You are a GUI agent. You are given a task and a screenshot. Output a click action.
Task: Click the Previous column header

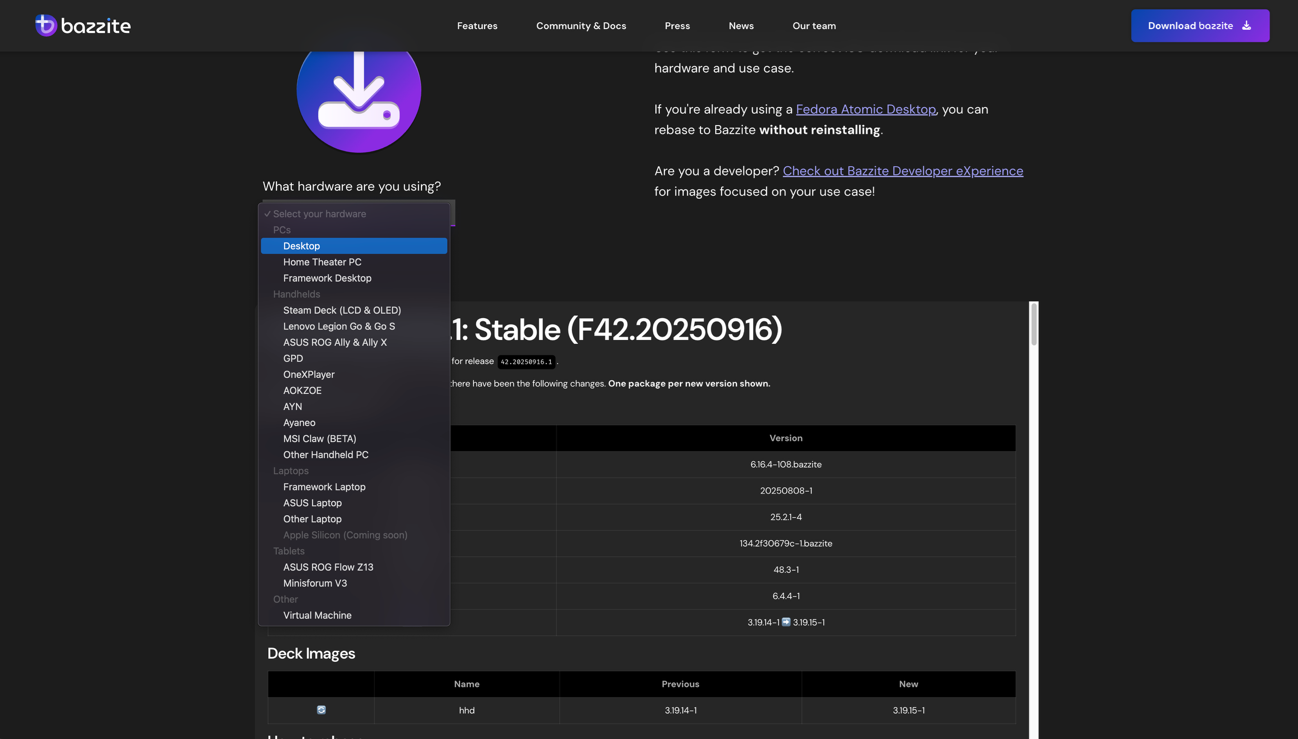(x=680, y=684)
